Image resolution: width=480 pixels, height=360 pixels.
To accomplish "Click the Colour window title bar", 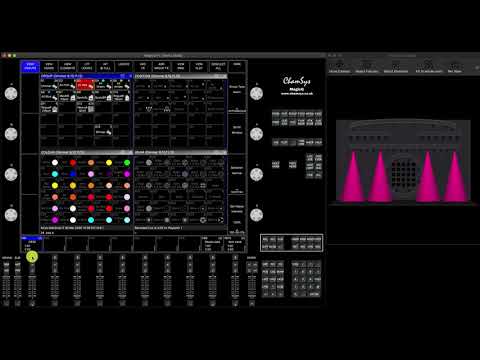I will (87, 152).
